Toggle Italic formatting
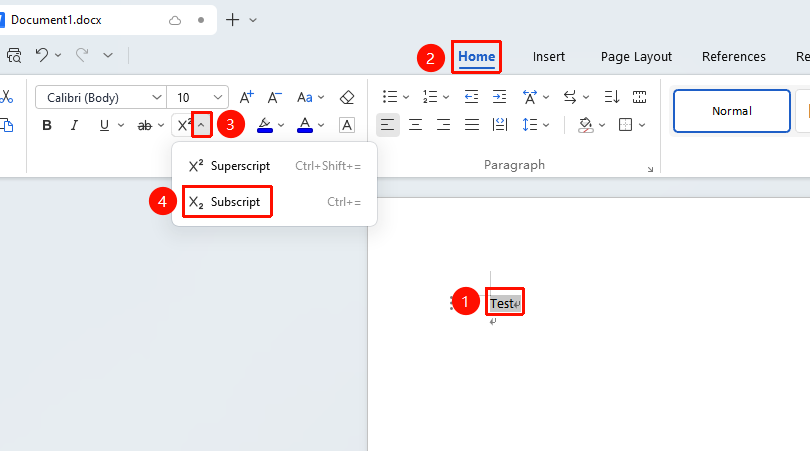 point(74,125)
